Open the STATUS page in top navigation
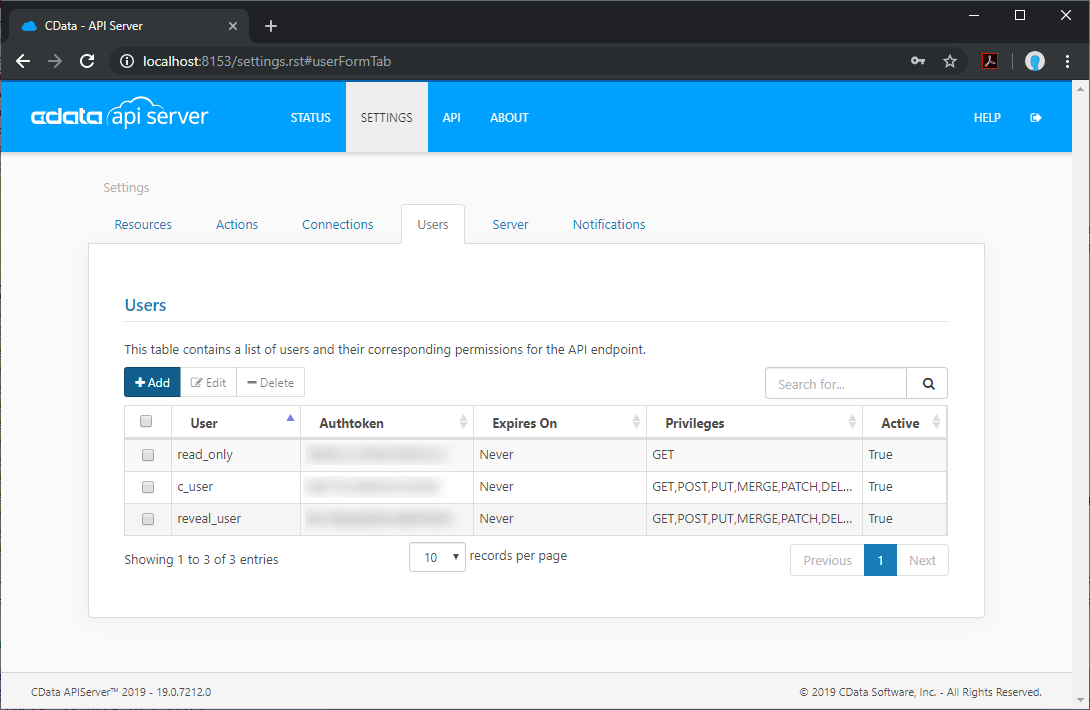 310,118
